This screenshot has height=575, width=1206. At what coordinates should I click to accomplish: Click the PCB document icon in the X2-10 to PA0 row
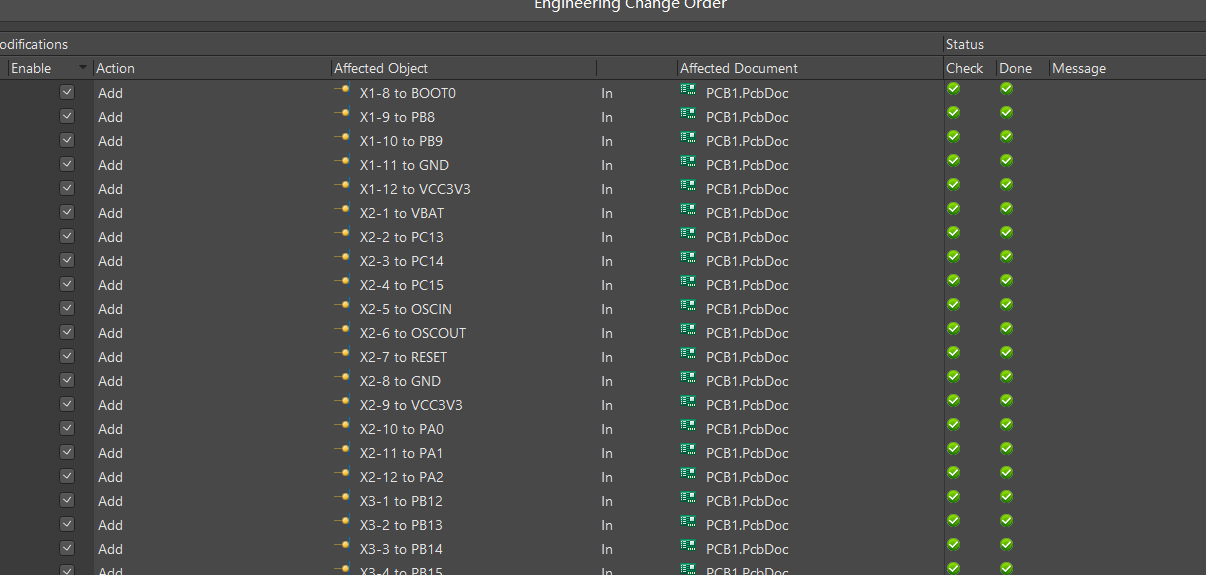(x=688, y=425)
